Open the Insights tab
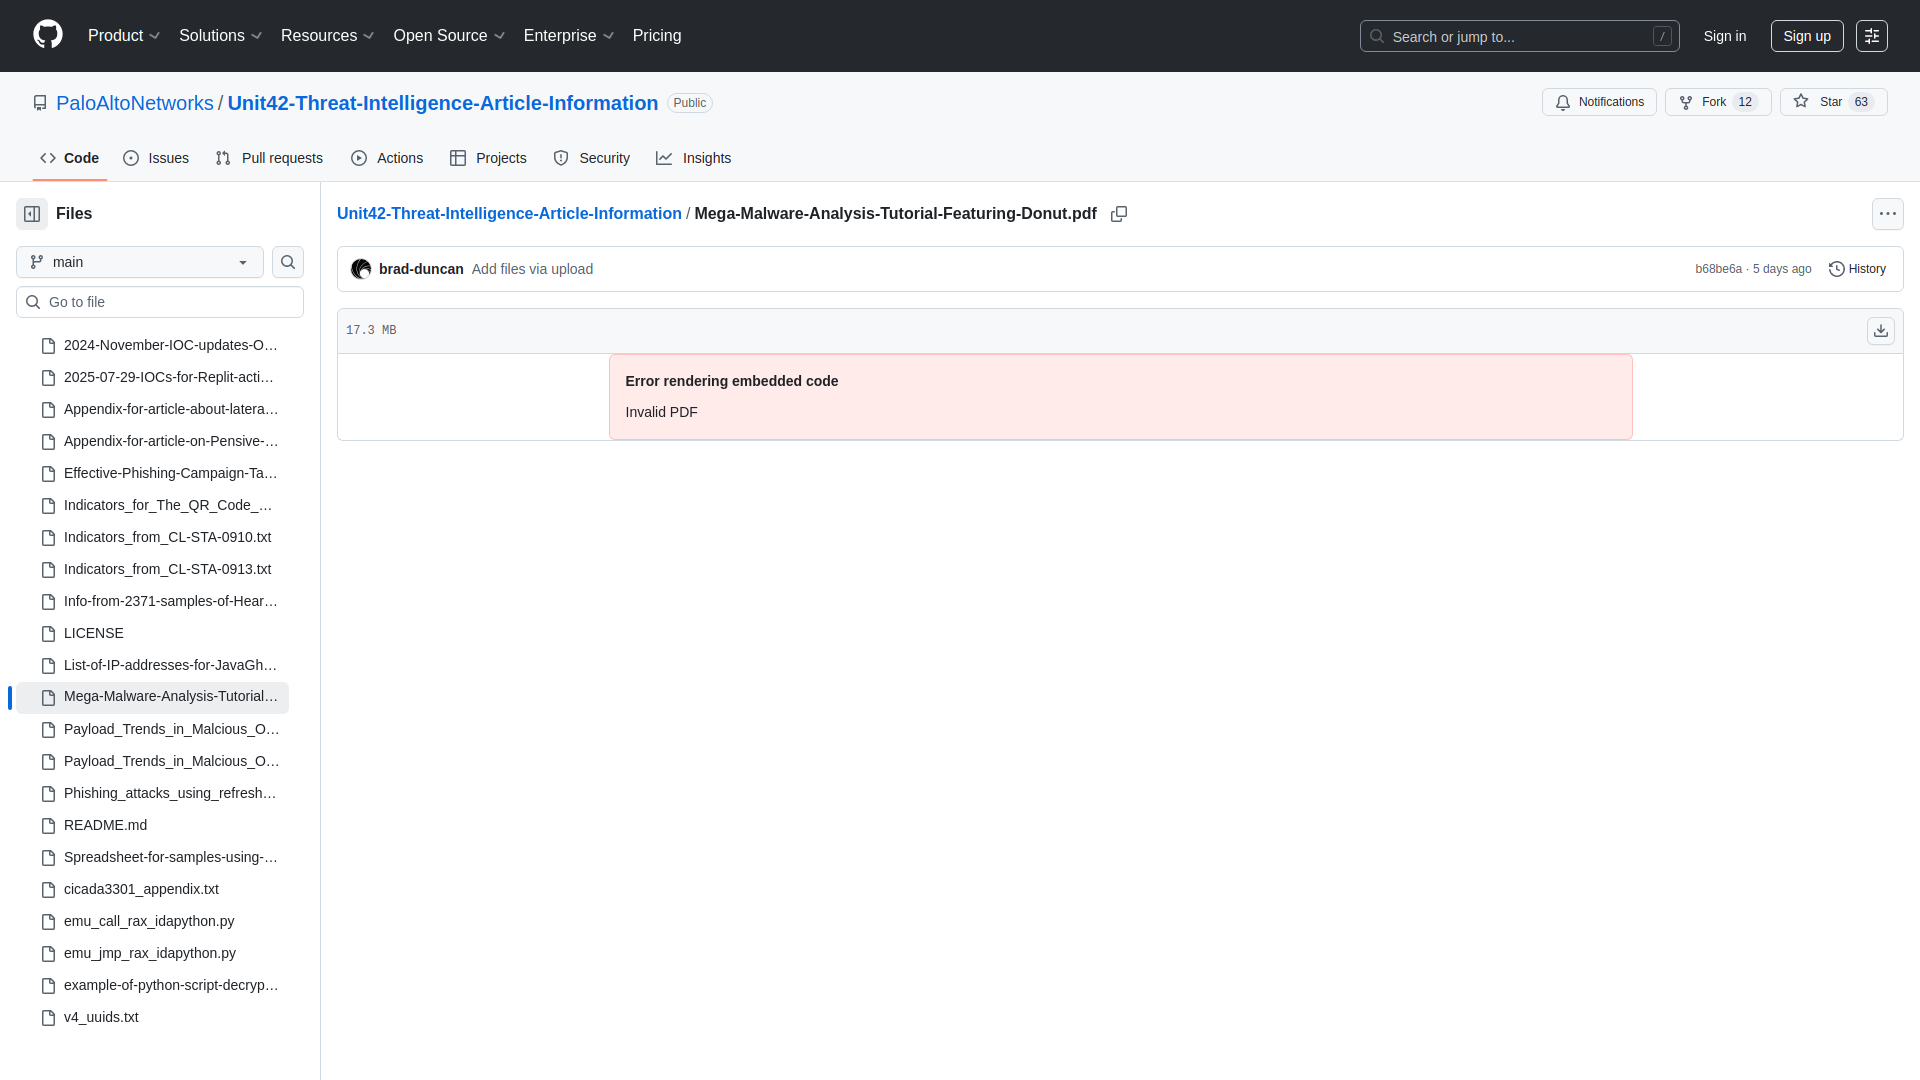The width and height of the screenshot is (1920, 1080). (693, 158)
